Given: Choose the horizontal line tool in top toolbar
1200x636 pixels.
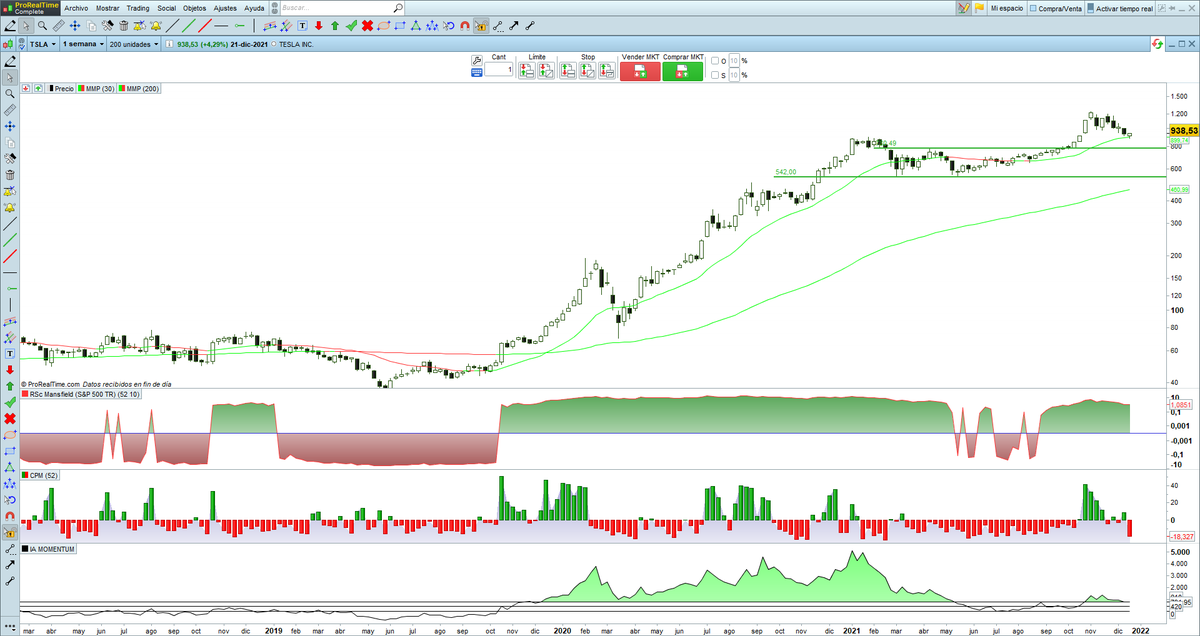Looking at the screenshot, I should pos(221,25).
